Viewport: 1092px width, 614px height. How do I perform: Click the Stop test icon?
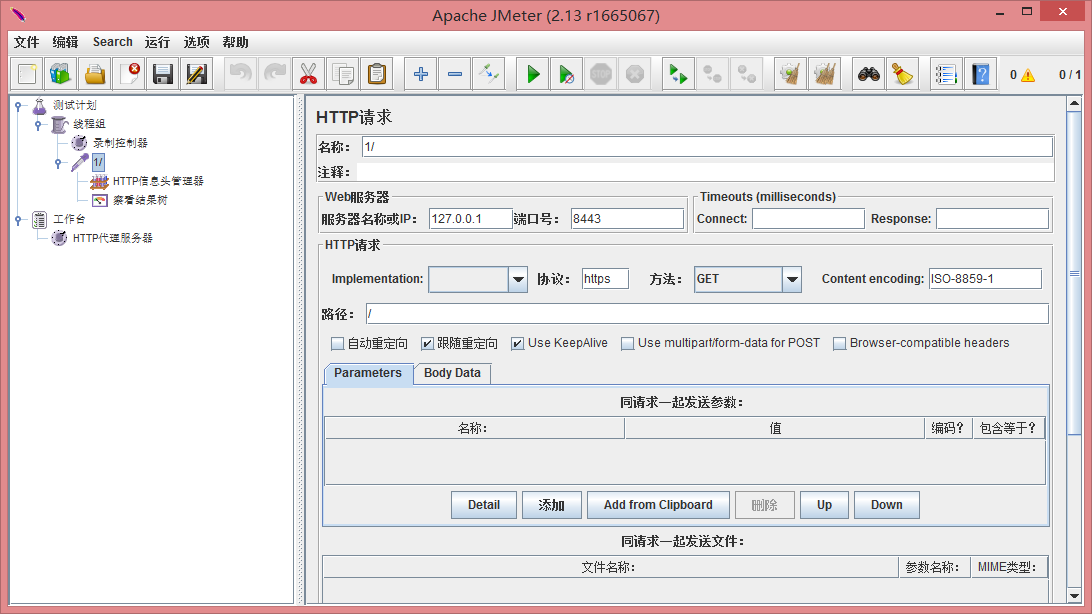(x=601, y=74)
